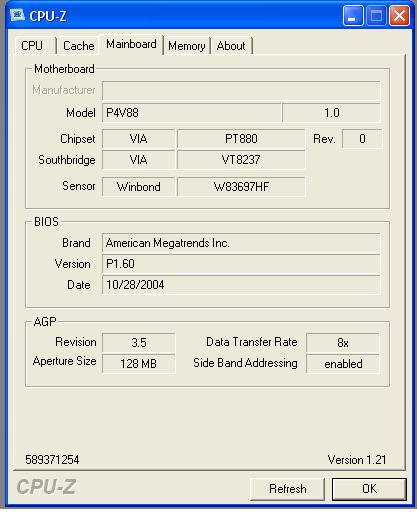417x512 pixels.
Task: Click the chipset Rev. value 0
Action: pos(362,139)
